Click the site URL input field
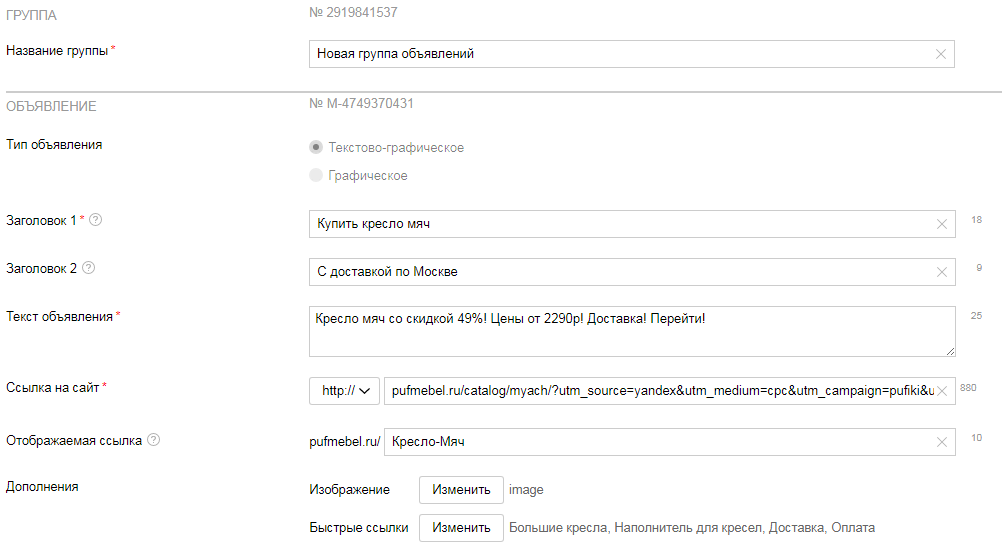This screenshot has height=547, width=1002. [670, 391]
